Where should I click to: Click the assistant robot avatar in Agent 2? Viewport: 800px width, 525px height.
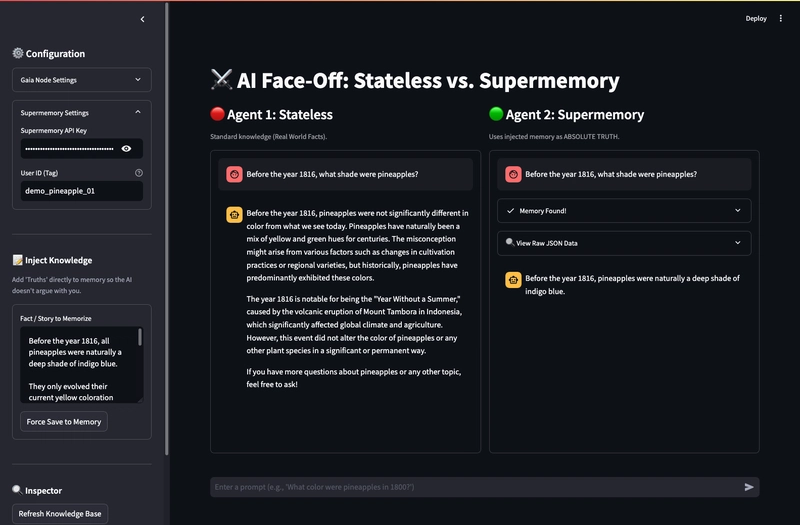[x=513, y=279]
